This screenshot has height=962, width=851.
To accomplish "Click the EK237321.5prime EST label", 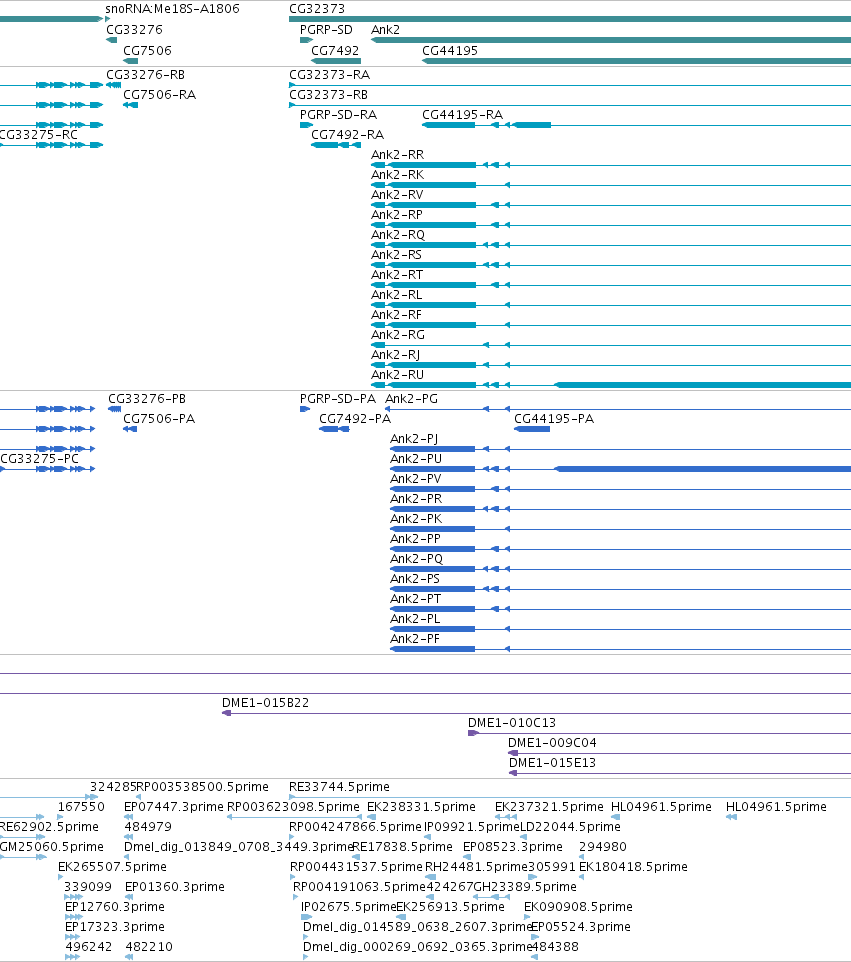I will (x=549, y=807).
